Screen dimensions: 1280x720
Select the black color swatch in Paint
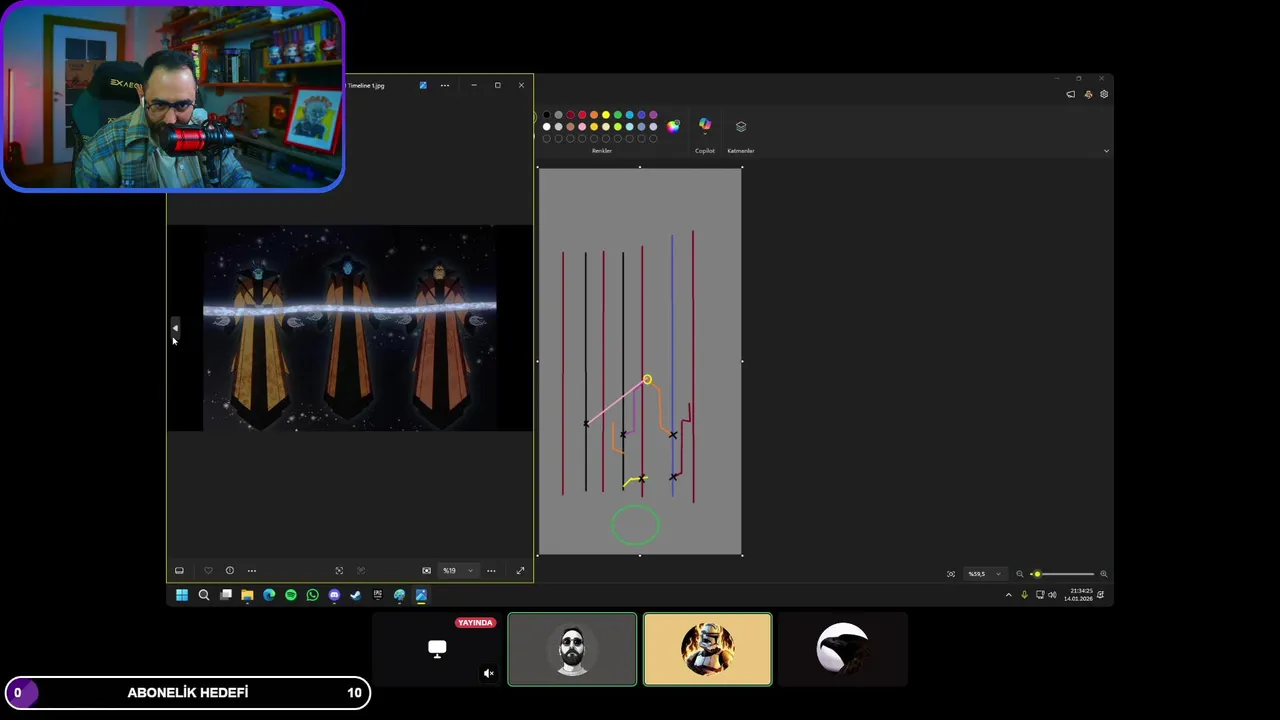tap(547, 115)
